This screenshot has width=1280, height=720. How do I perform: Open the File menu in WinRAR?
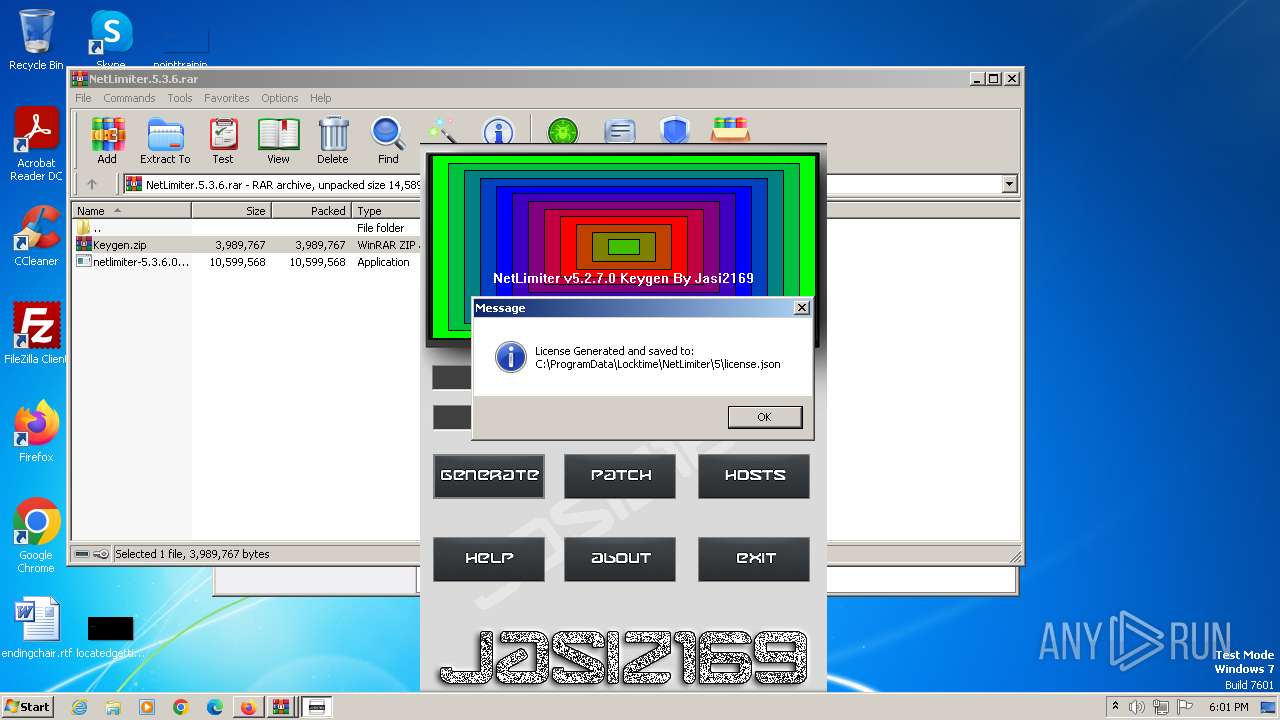[x=83, y=98]
